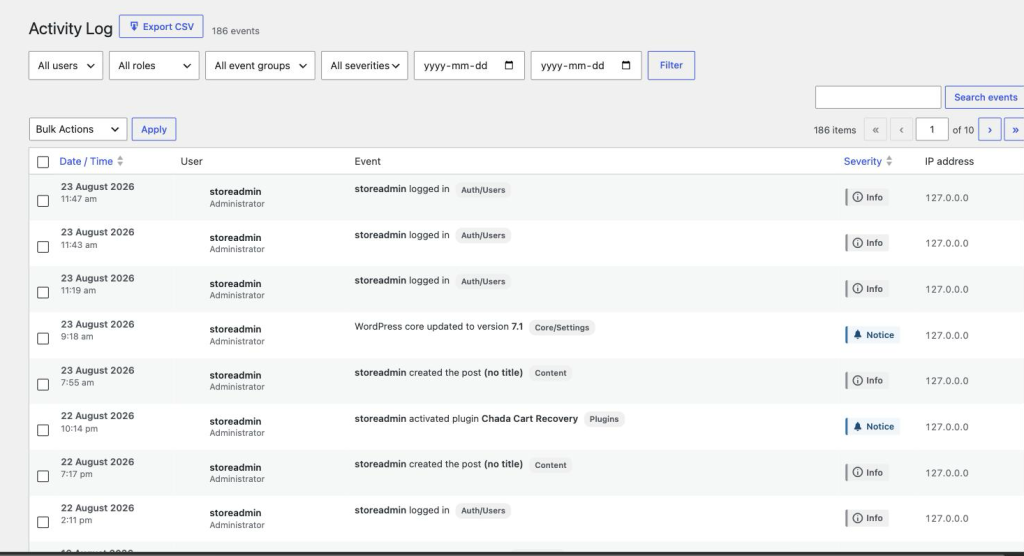Screen dimensions: 1024x556
Task: Click the Apply button
Action: pyautogui.click(x=154, y=129)
